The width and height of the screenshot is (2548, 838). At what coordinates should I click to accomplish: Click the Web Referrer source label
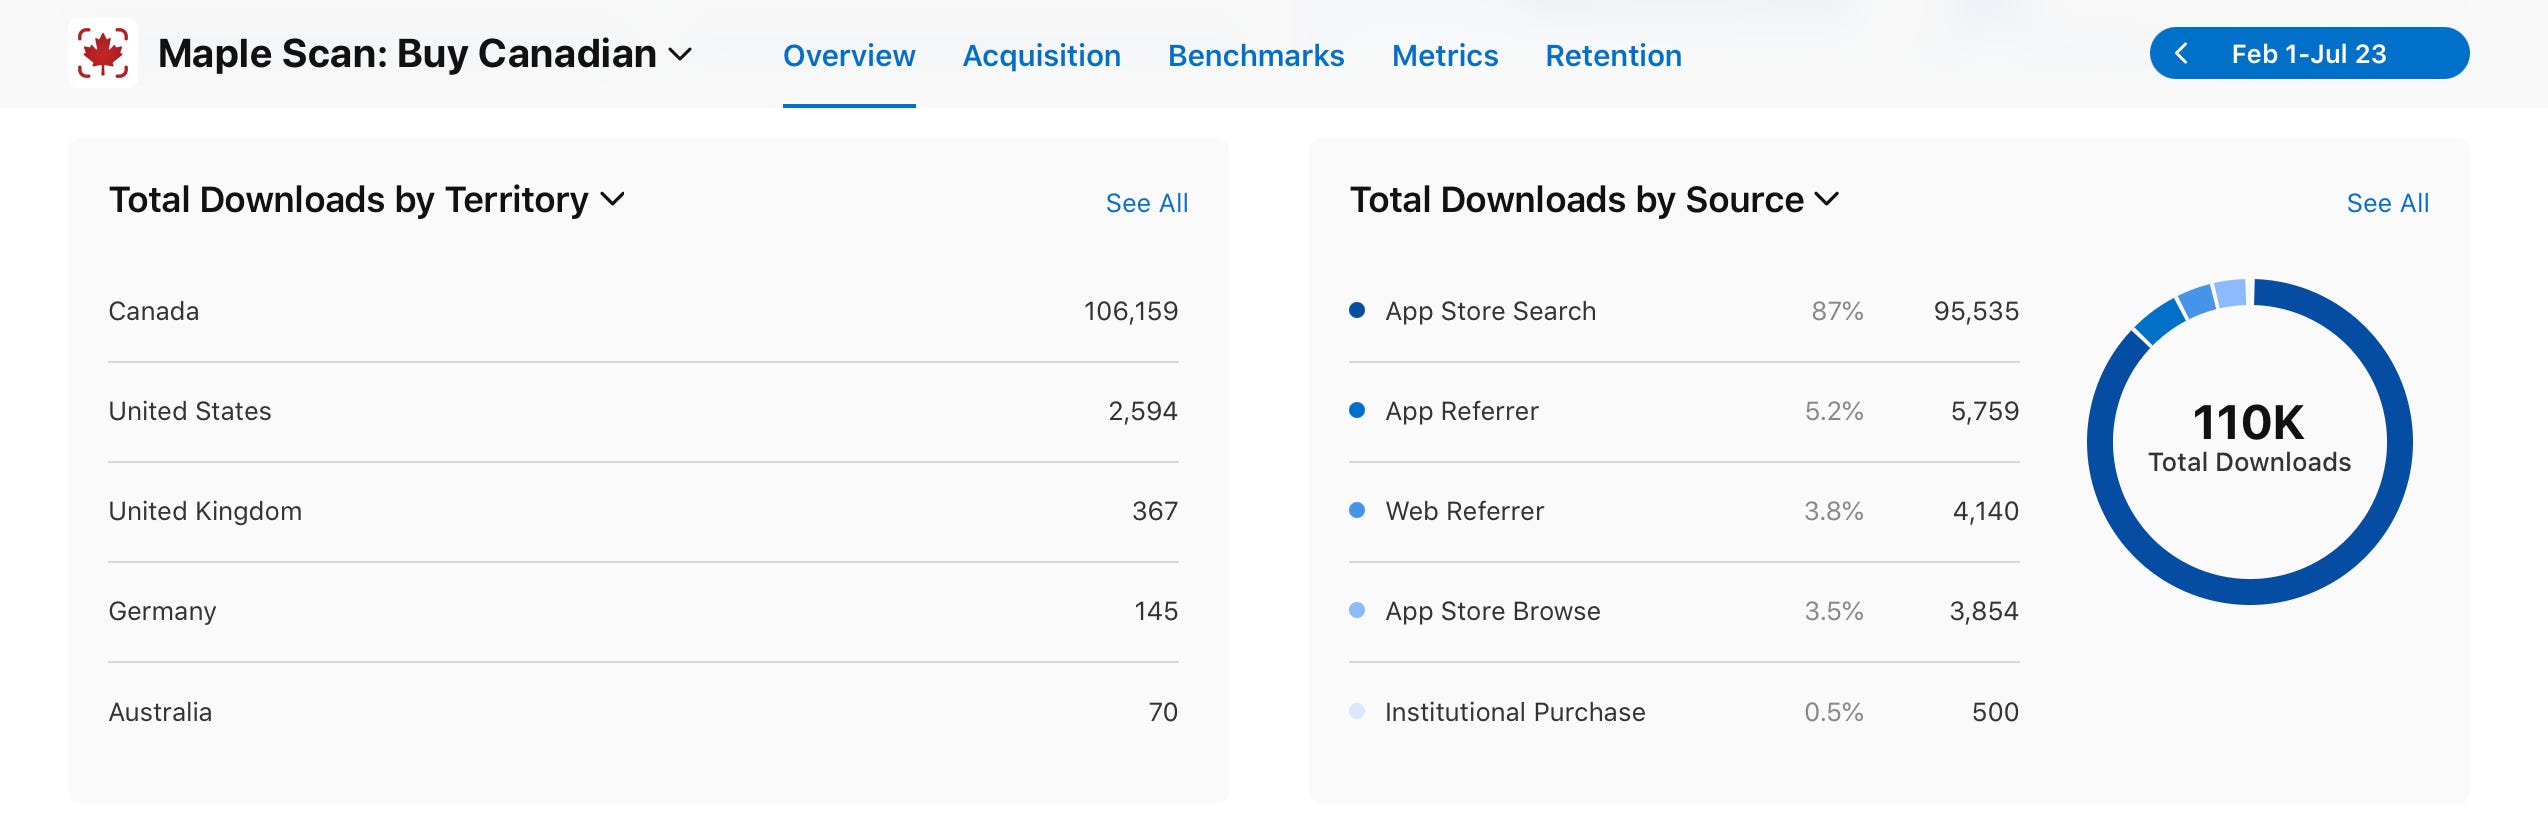tap(1464, 511)
